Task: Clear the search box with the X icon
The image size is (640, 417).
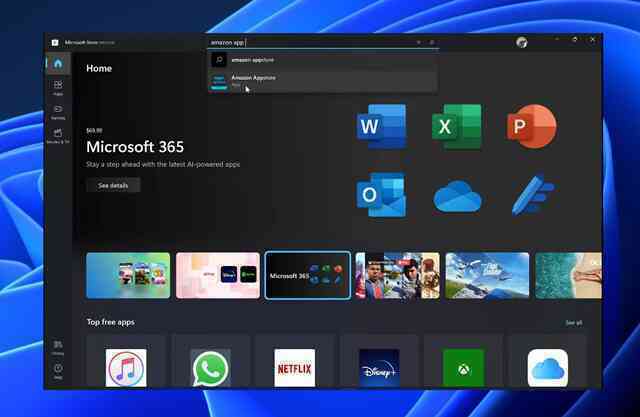Action: [418, 42]
